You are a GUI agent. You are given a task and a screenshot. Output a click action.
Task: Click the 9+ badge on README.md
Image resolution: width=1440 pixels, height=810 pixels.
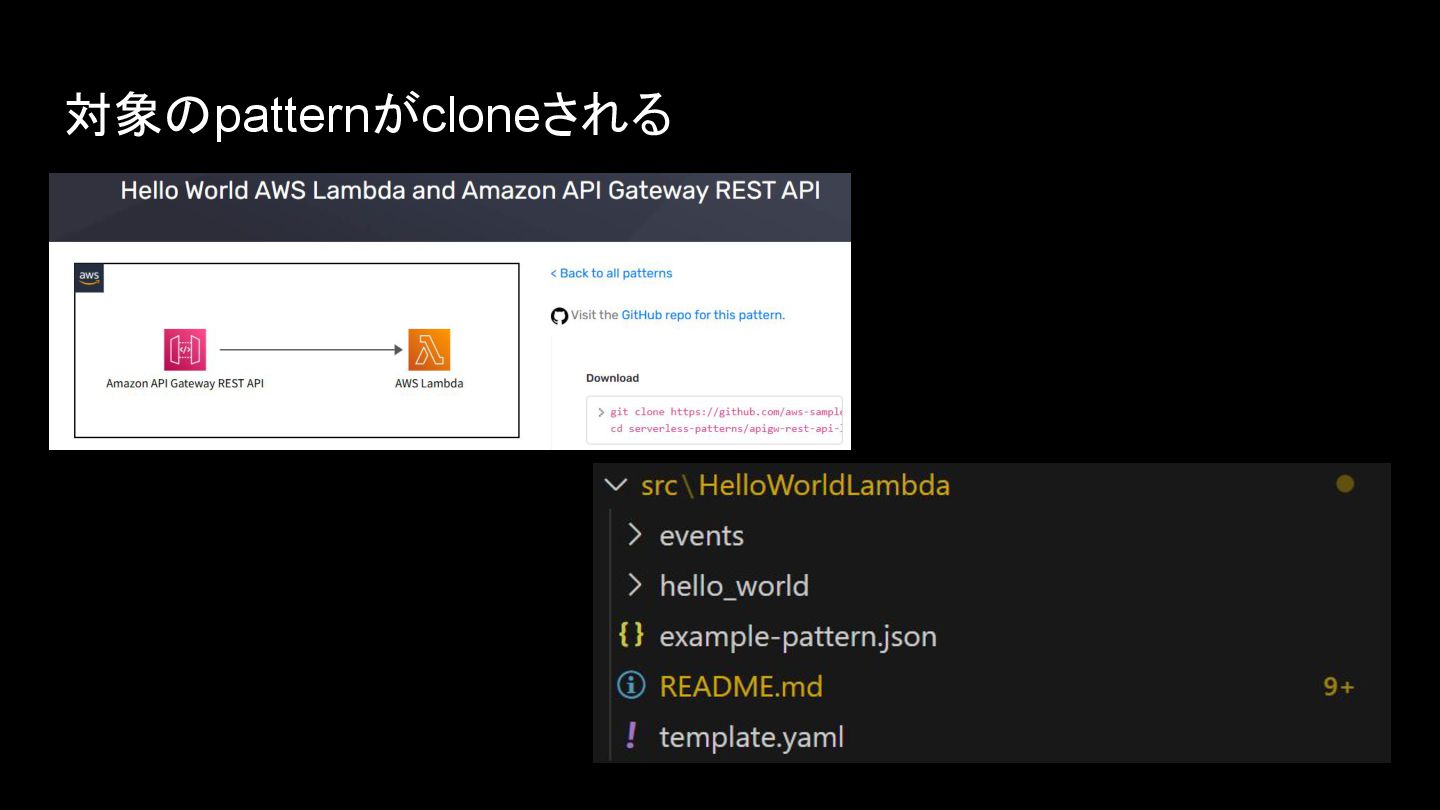click(1339, 687)
